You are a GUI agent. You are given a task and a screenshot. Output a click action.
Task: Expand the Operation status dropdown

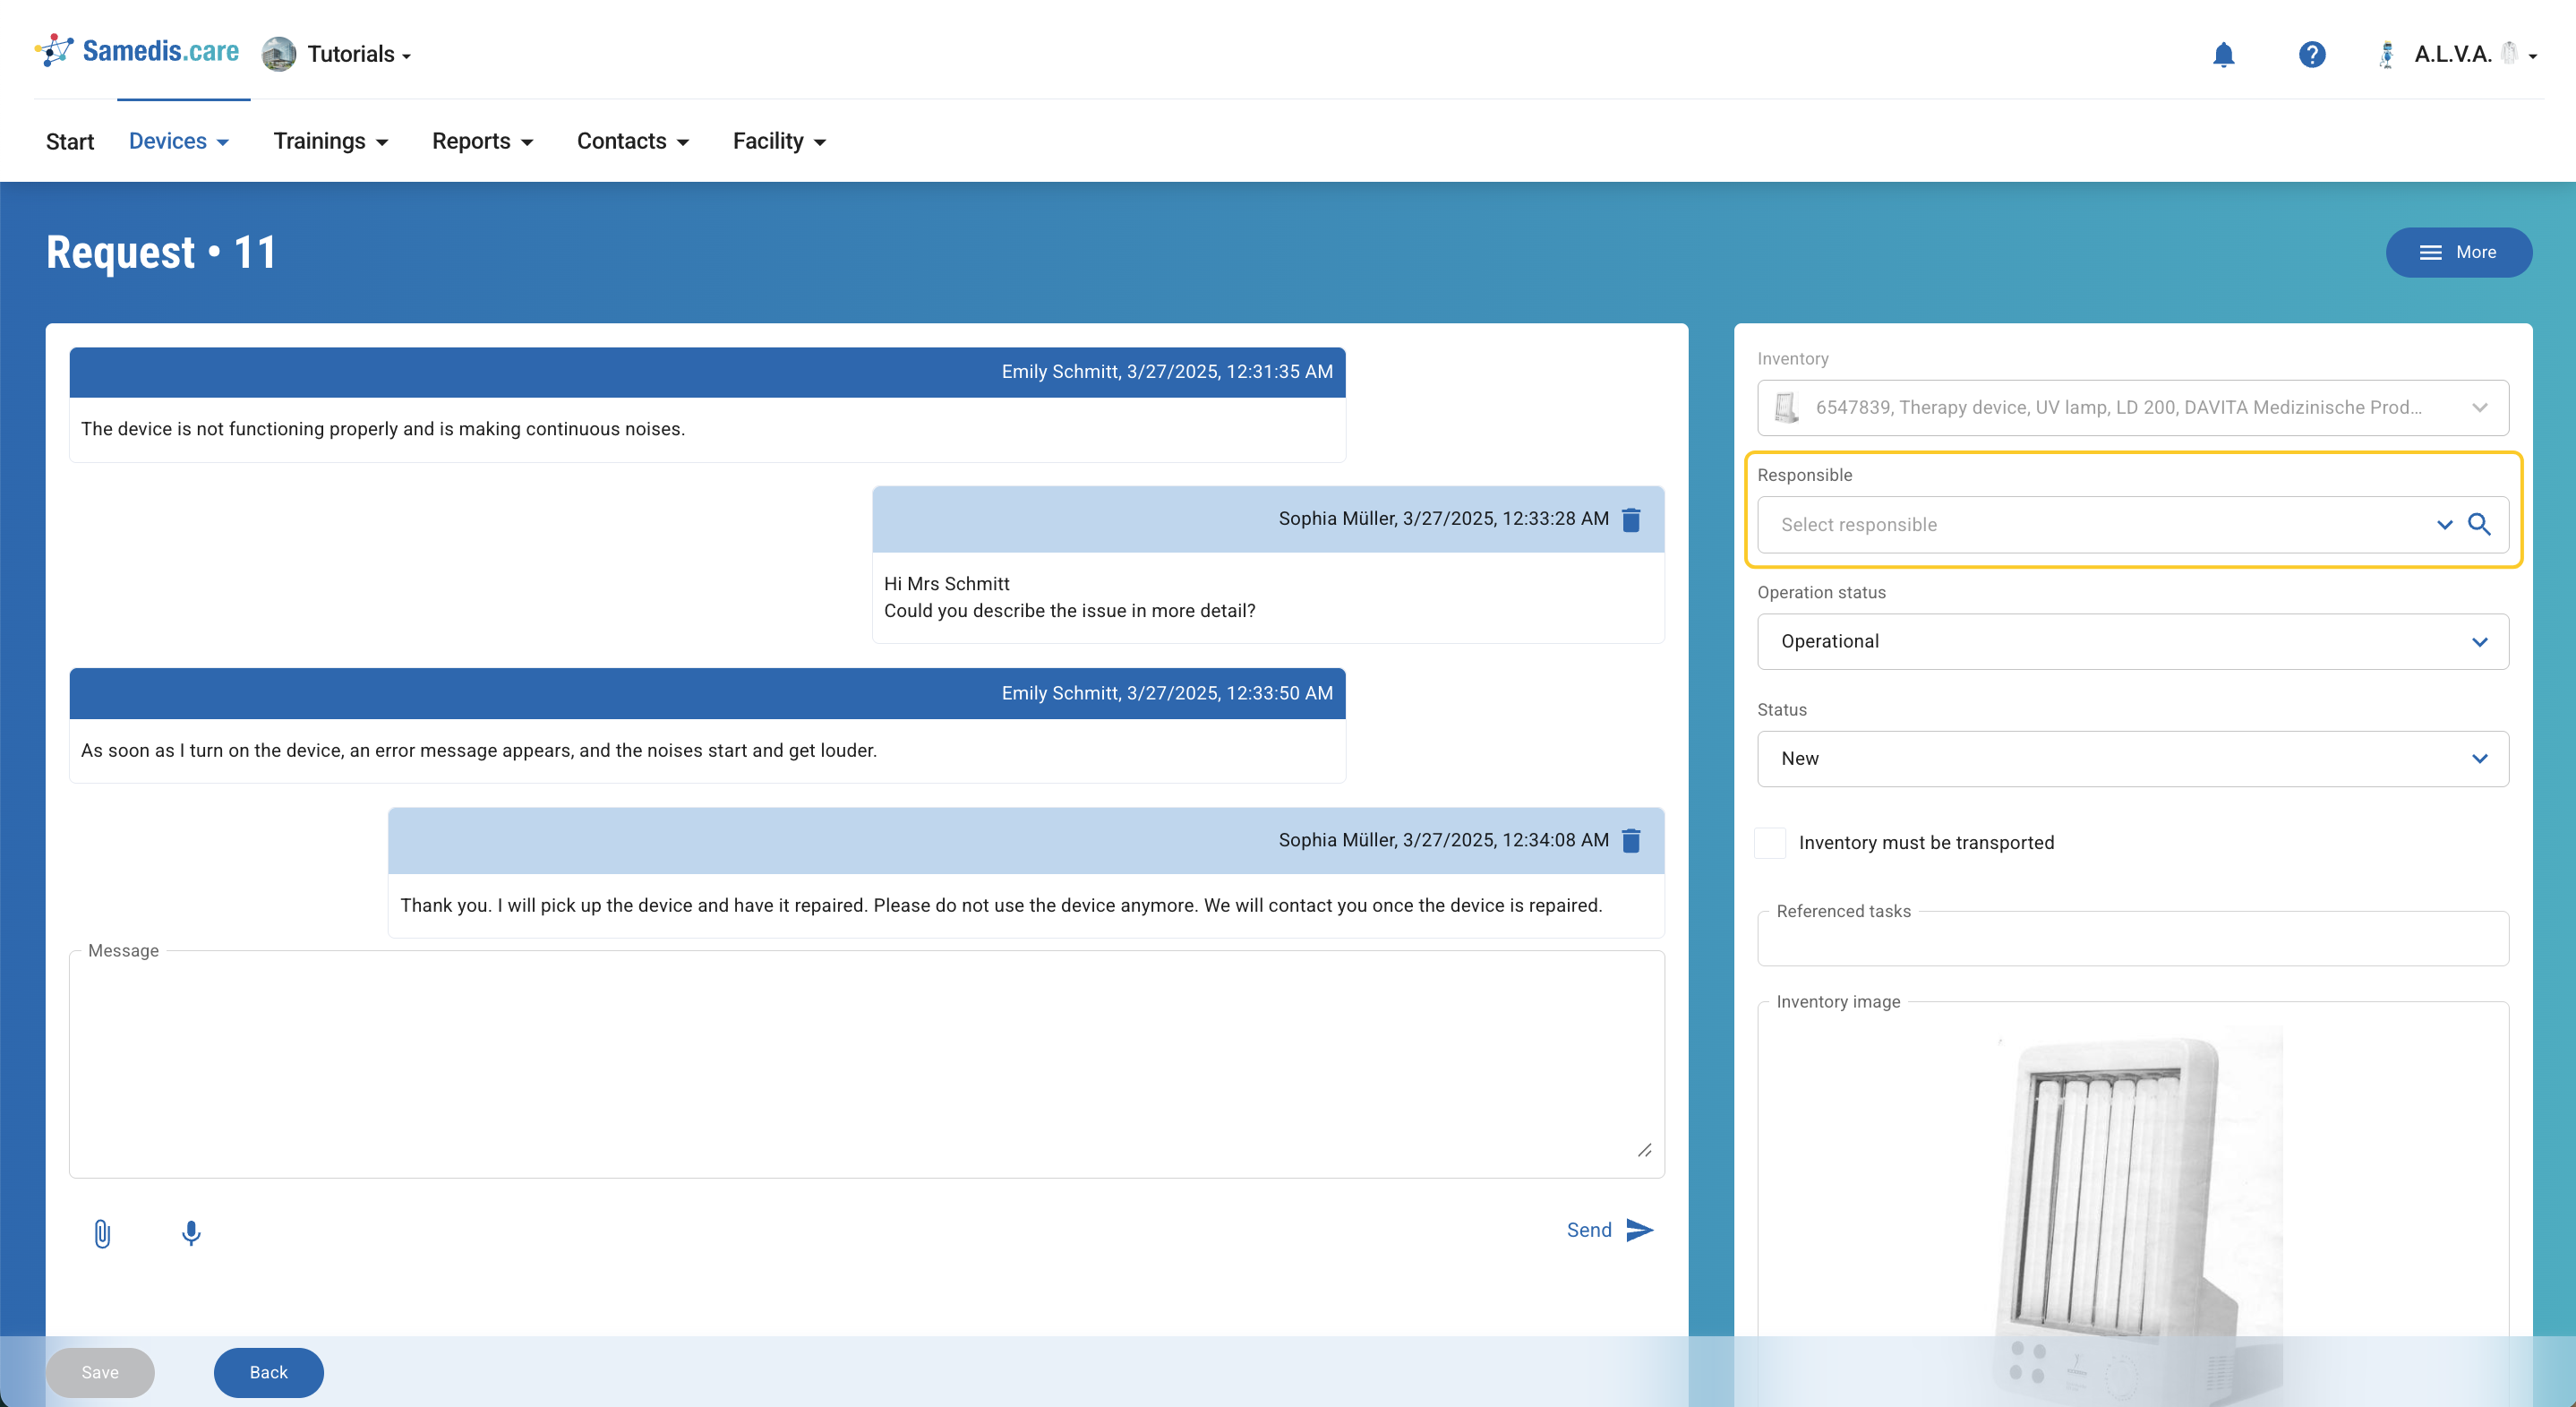[2479, 642]
